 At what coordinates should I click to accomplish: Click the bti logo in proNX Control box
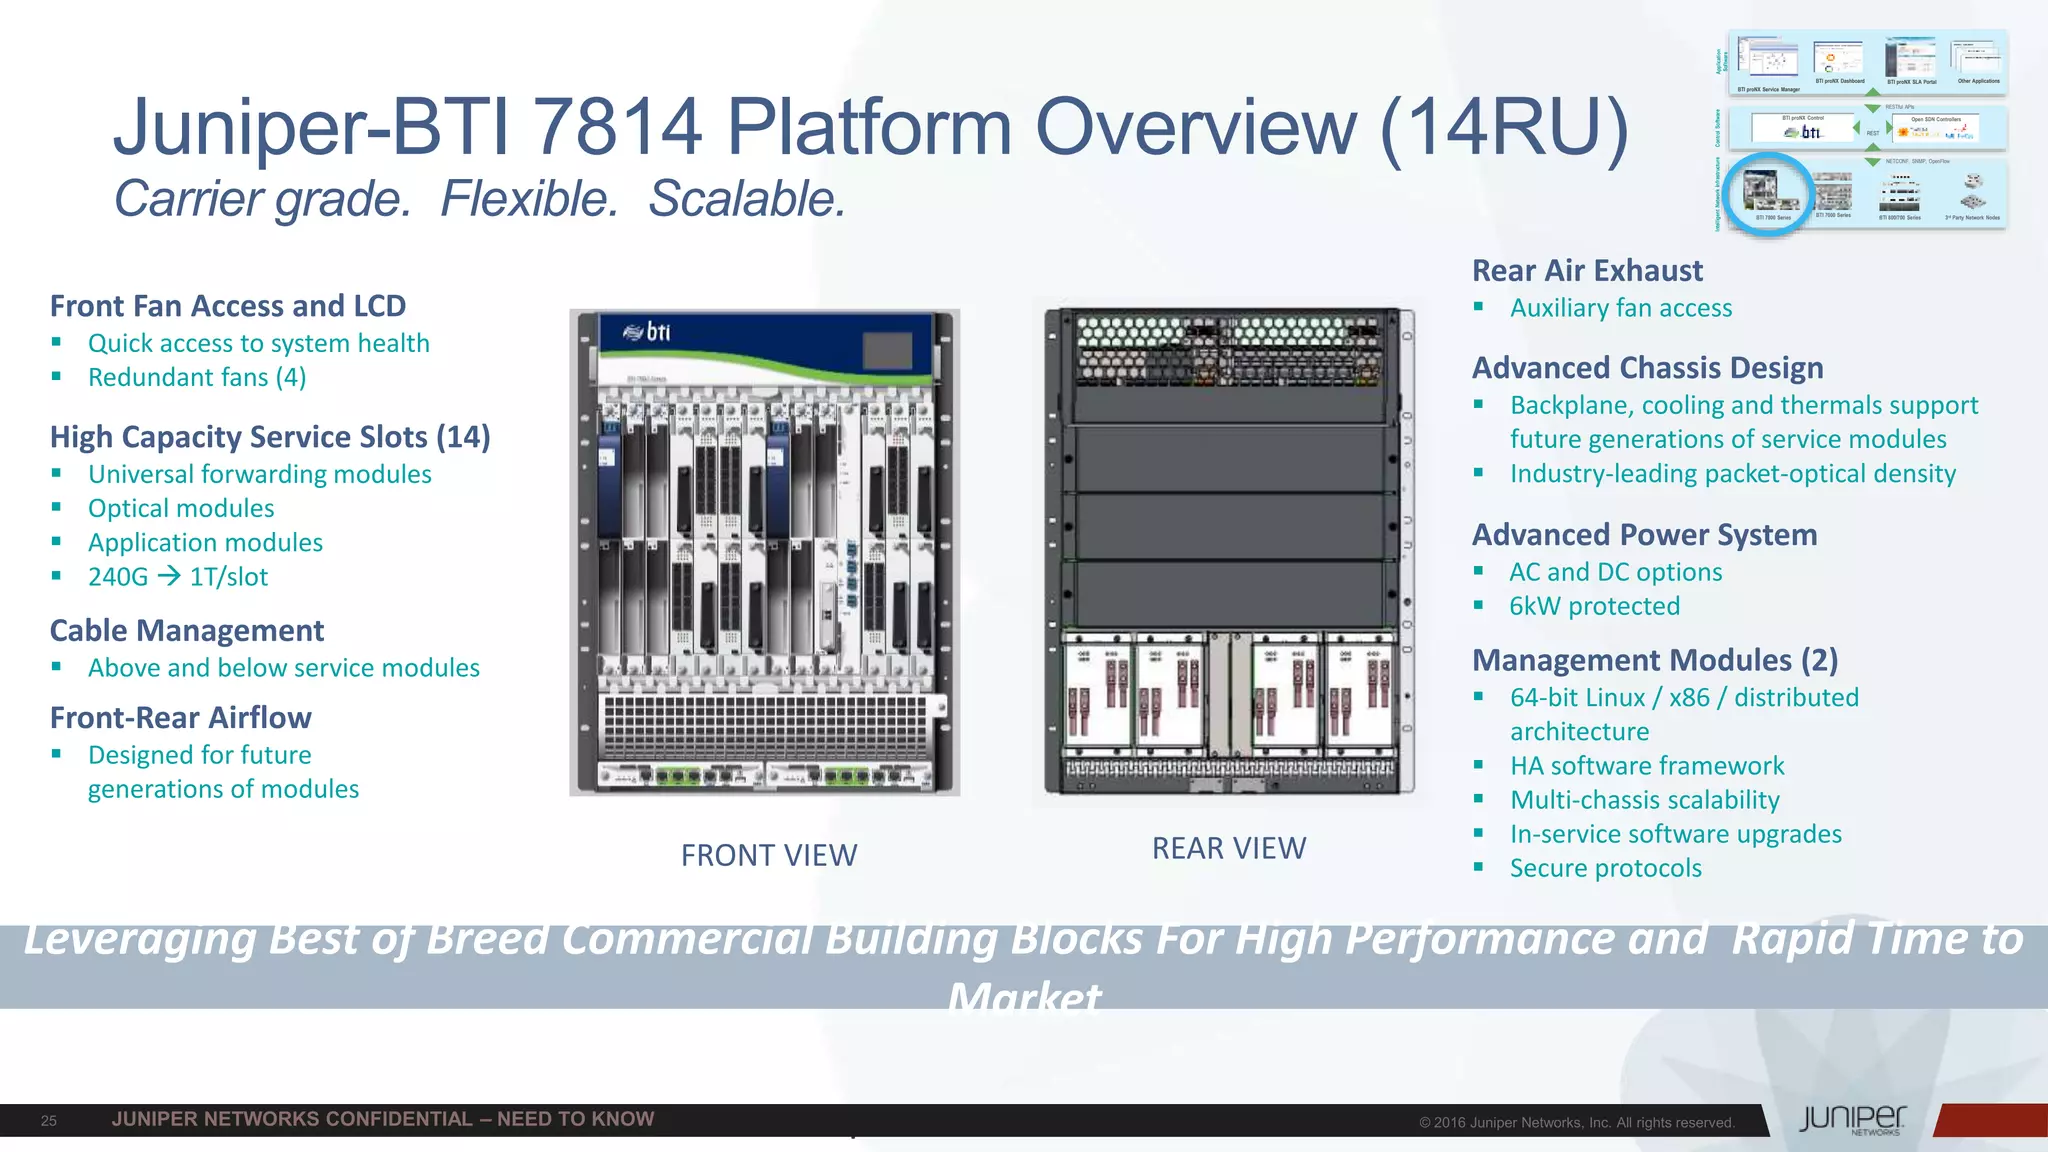(x=1803, y=131)
